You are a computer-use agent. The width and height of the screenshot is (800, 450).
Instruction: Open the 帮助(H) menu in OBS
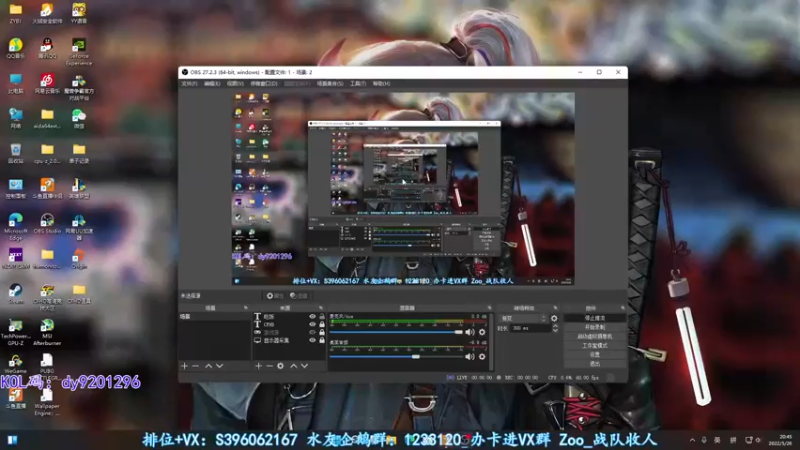point(381,84)
